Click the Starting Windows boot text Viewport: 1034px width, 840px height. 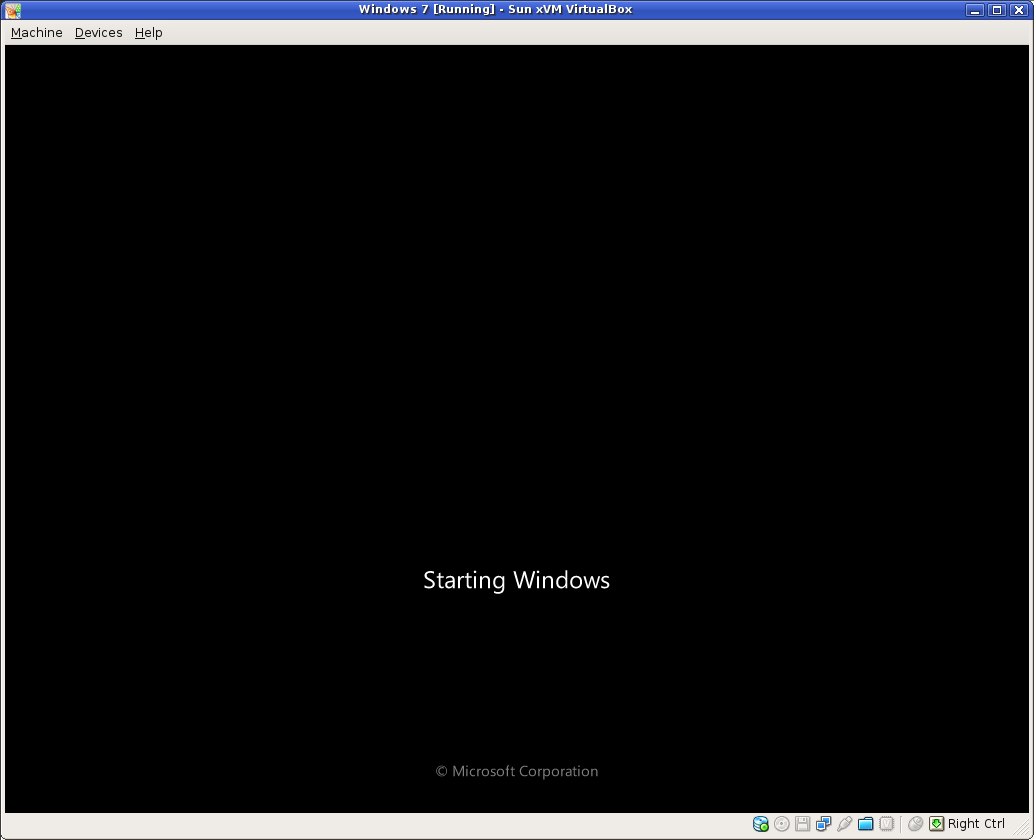point(516,580)
